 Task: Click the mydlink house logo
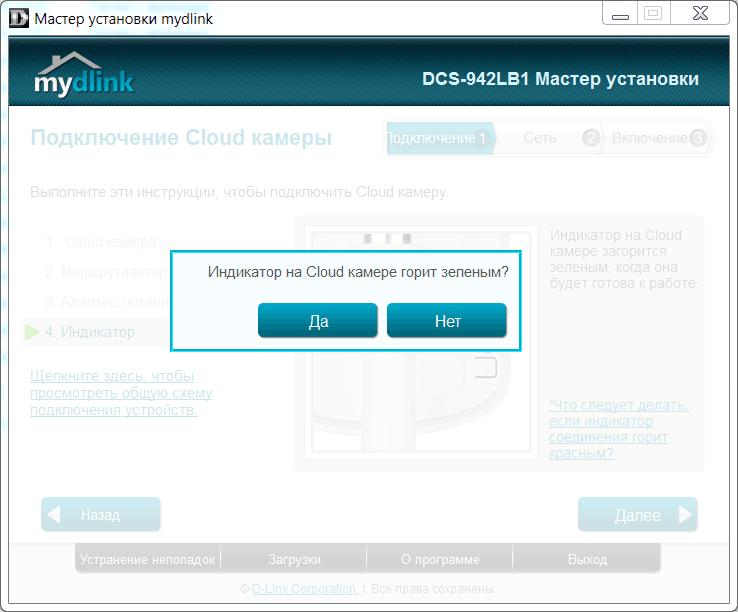click(x=84, y=73)
